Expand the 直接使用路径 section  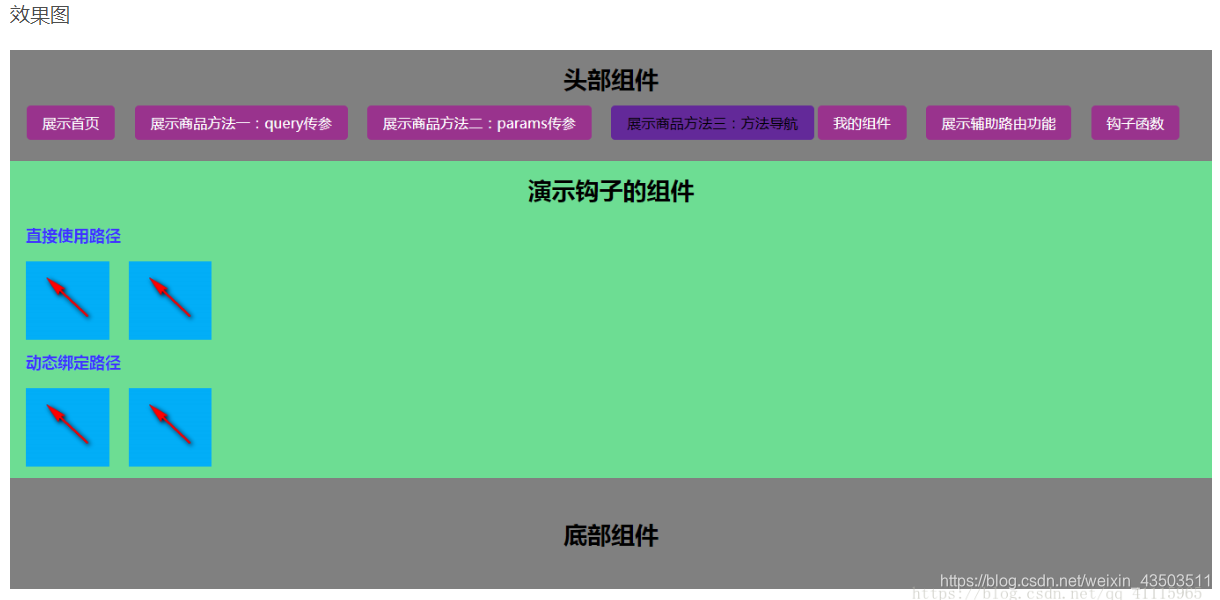pos(72,236)
